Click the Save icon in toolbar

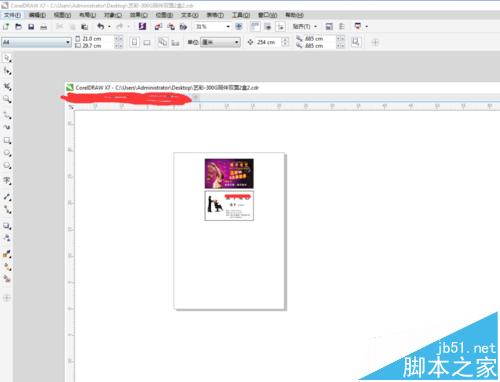click(31, 27)
